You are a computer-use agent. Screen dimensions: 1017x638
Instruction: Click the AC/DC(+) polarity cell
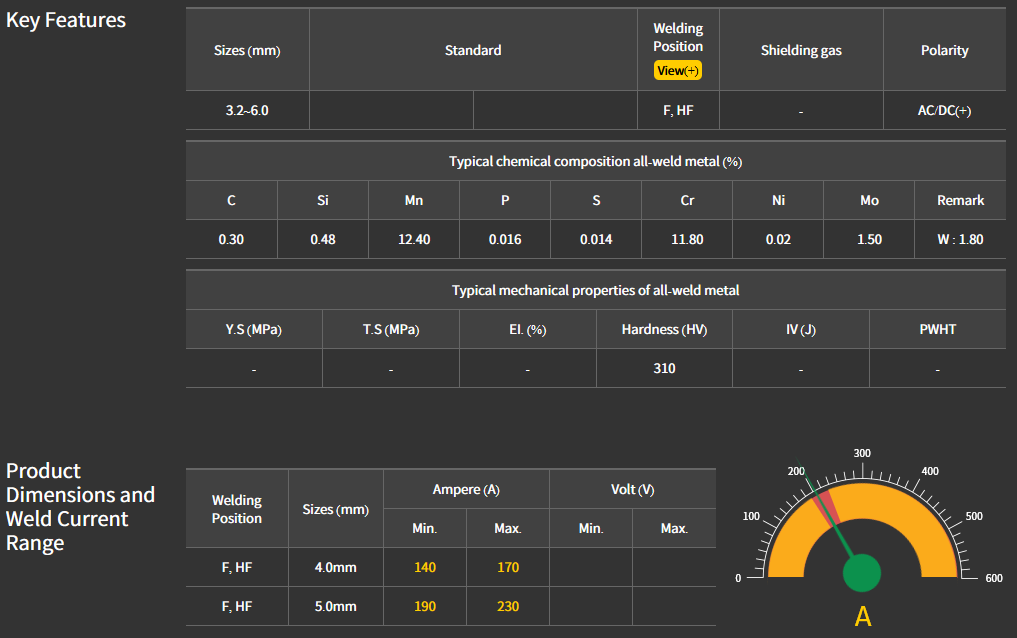pos(944,111)
